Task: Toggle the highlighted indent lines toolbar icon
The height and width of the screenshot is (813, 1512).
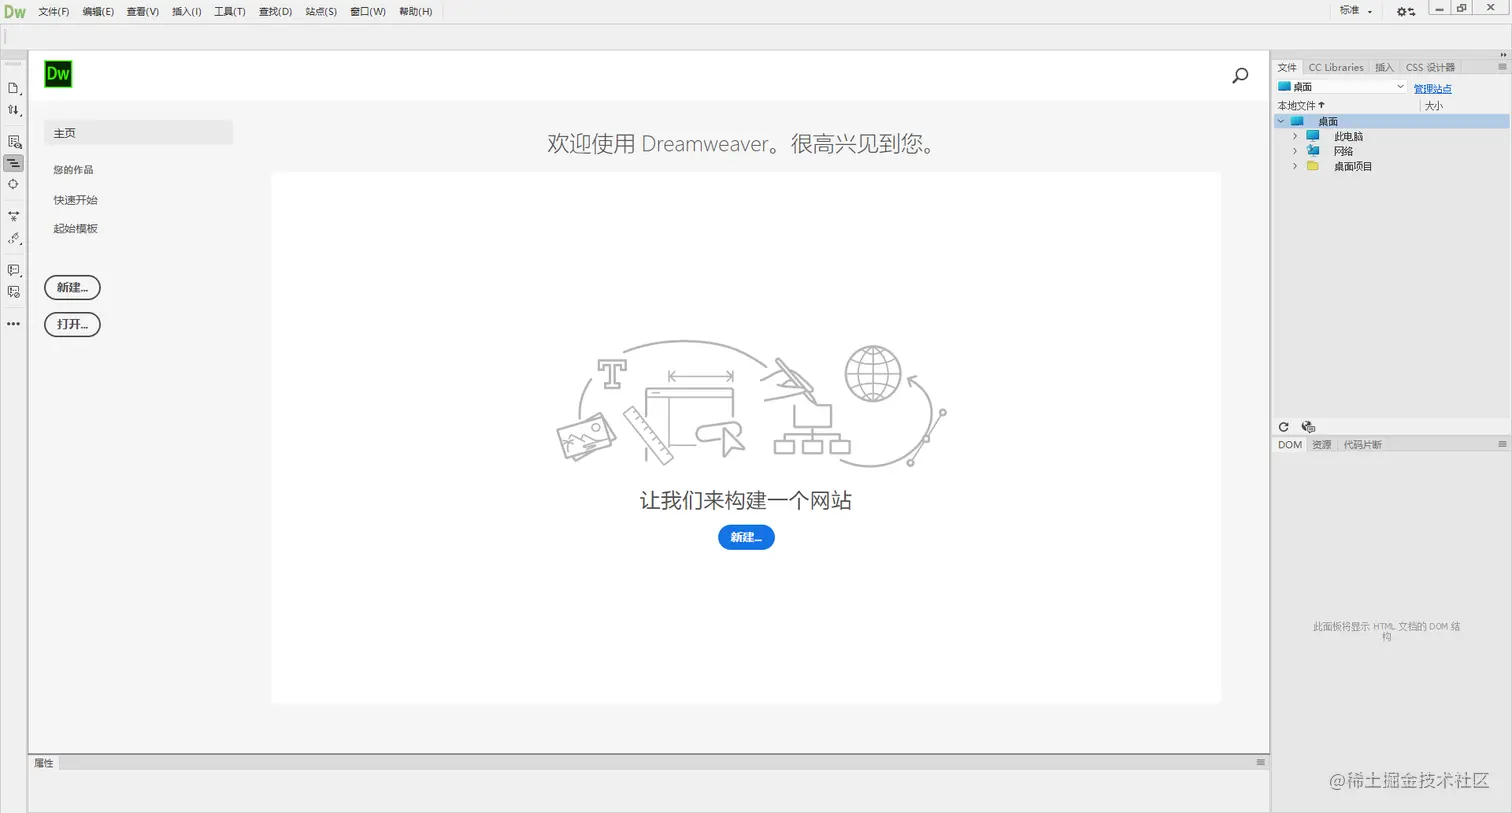Action: click(x=13, y=163)
